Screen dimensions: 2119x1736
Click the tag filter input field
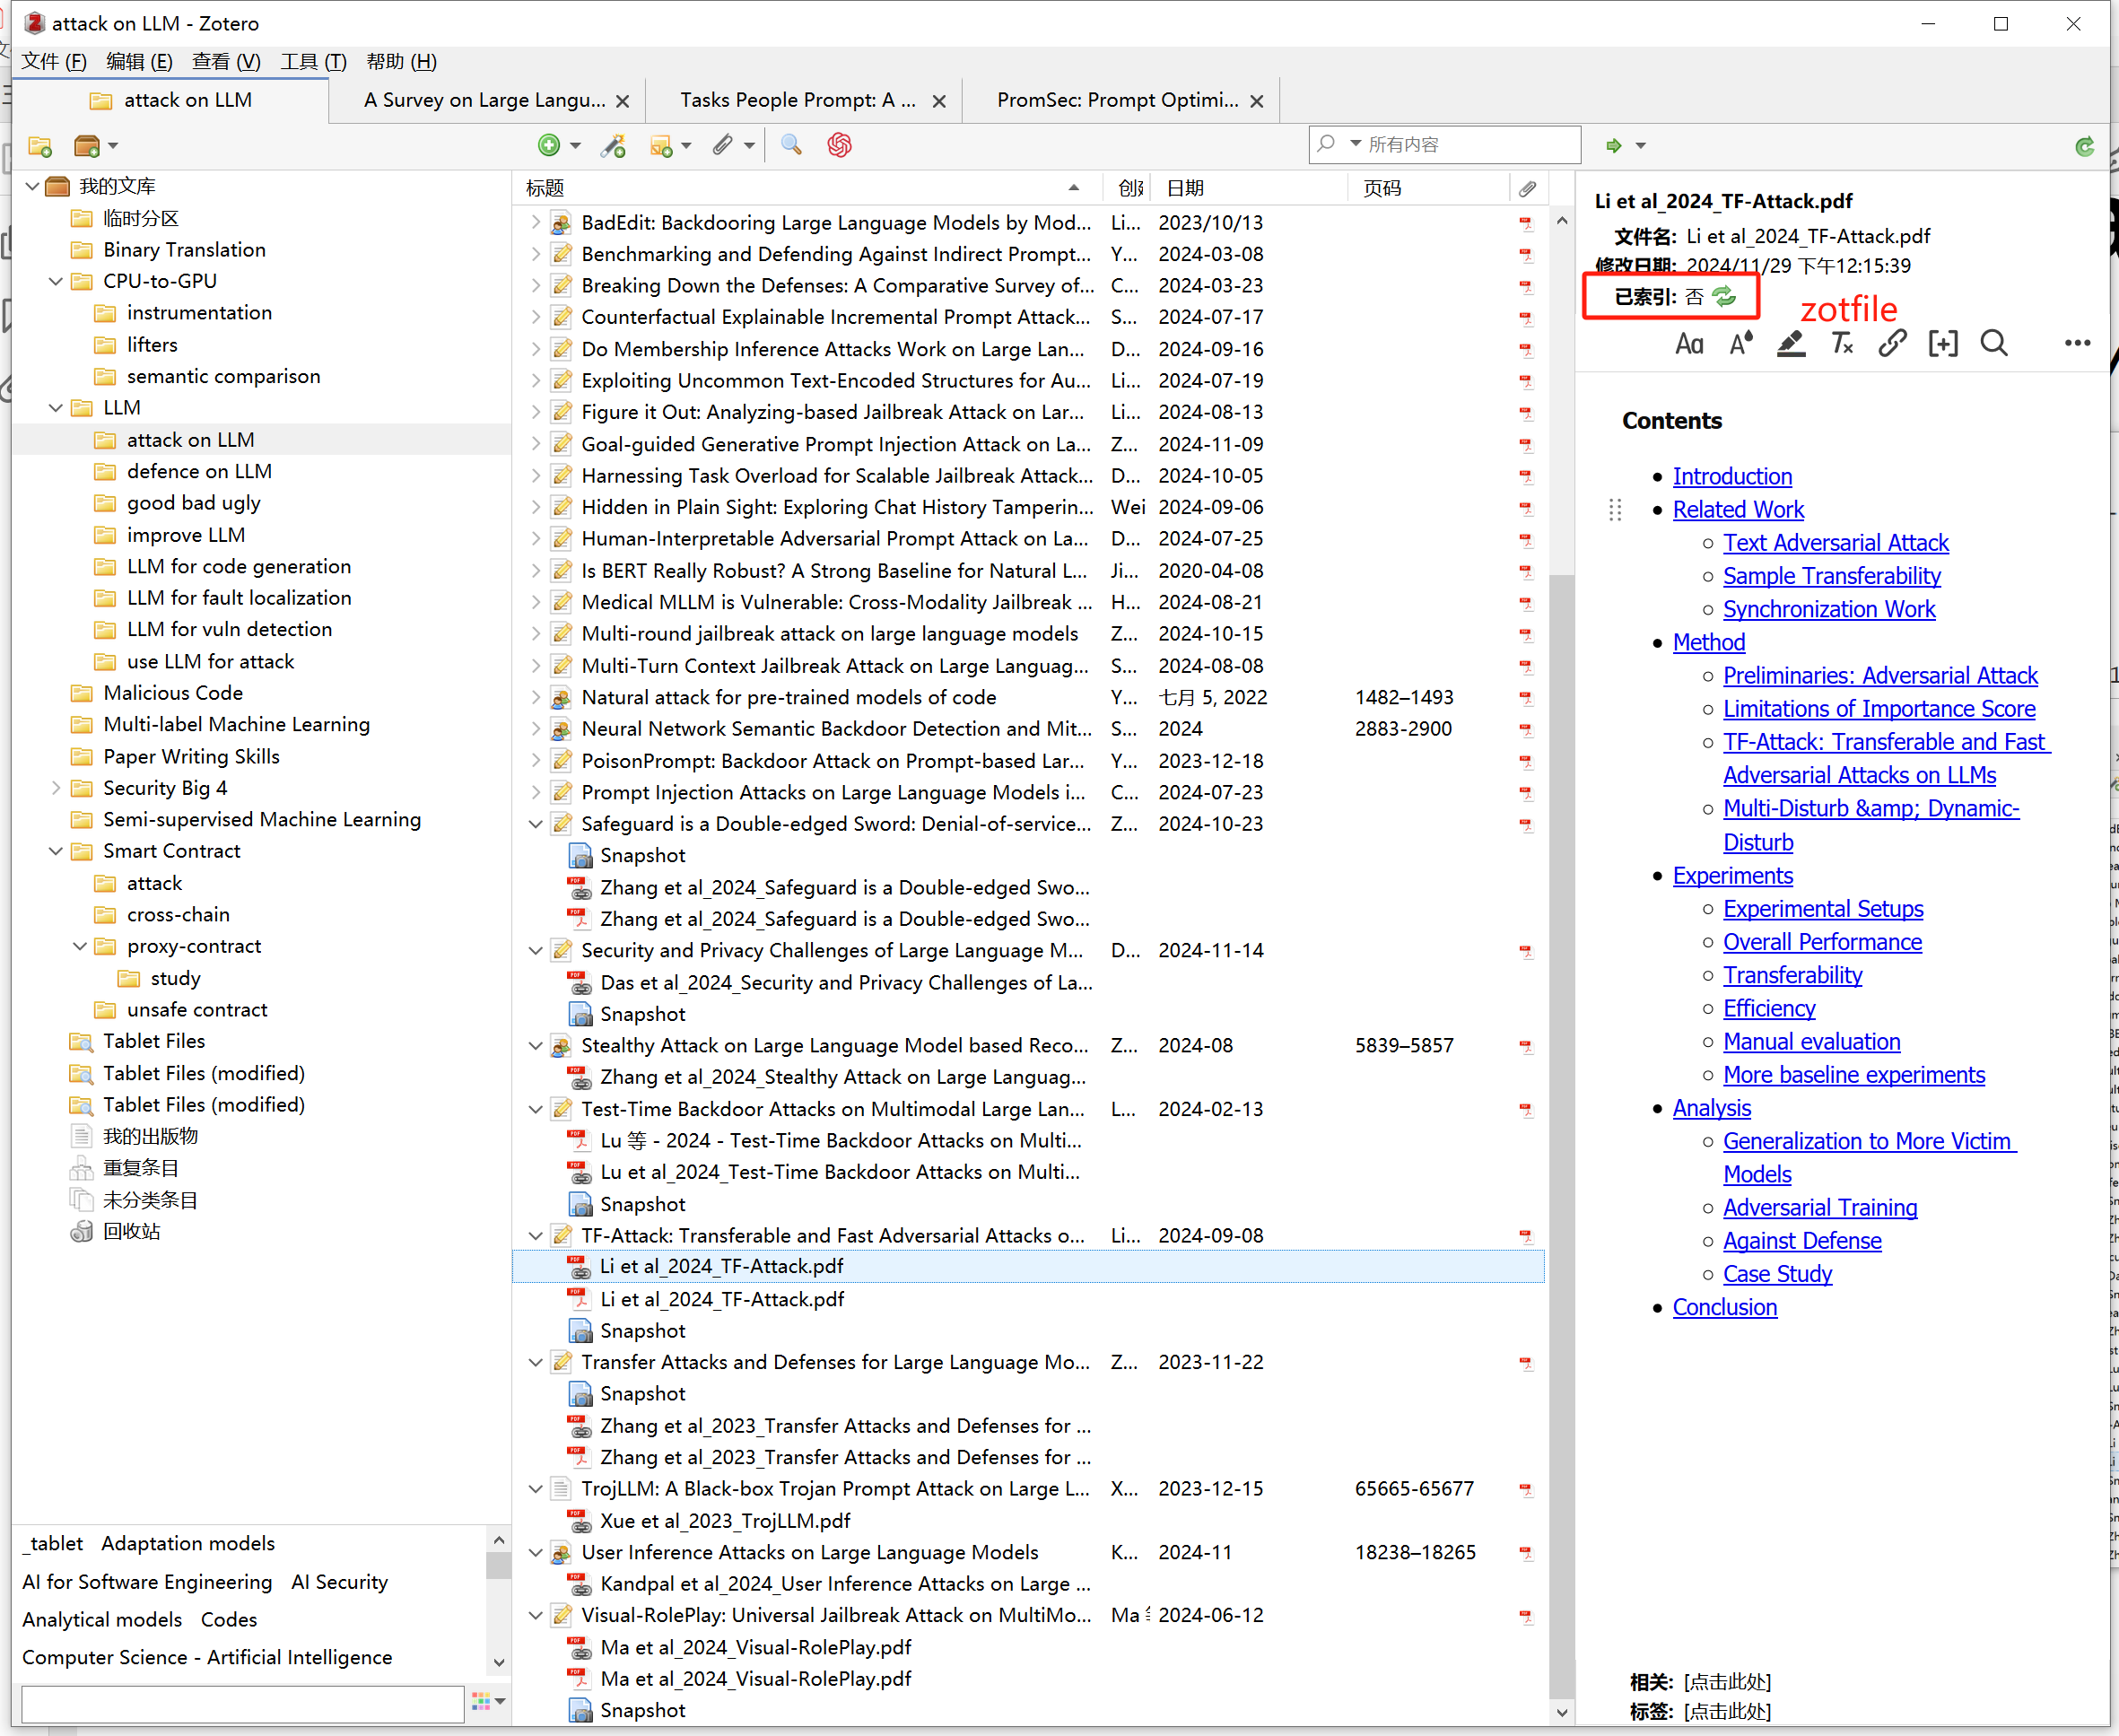243,1703
